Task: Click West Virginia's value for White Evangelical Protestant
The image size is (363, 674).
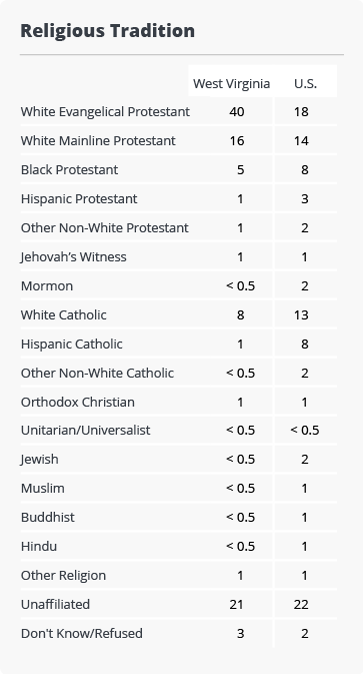Action: tap(237, 112)
